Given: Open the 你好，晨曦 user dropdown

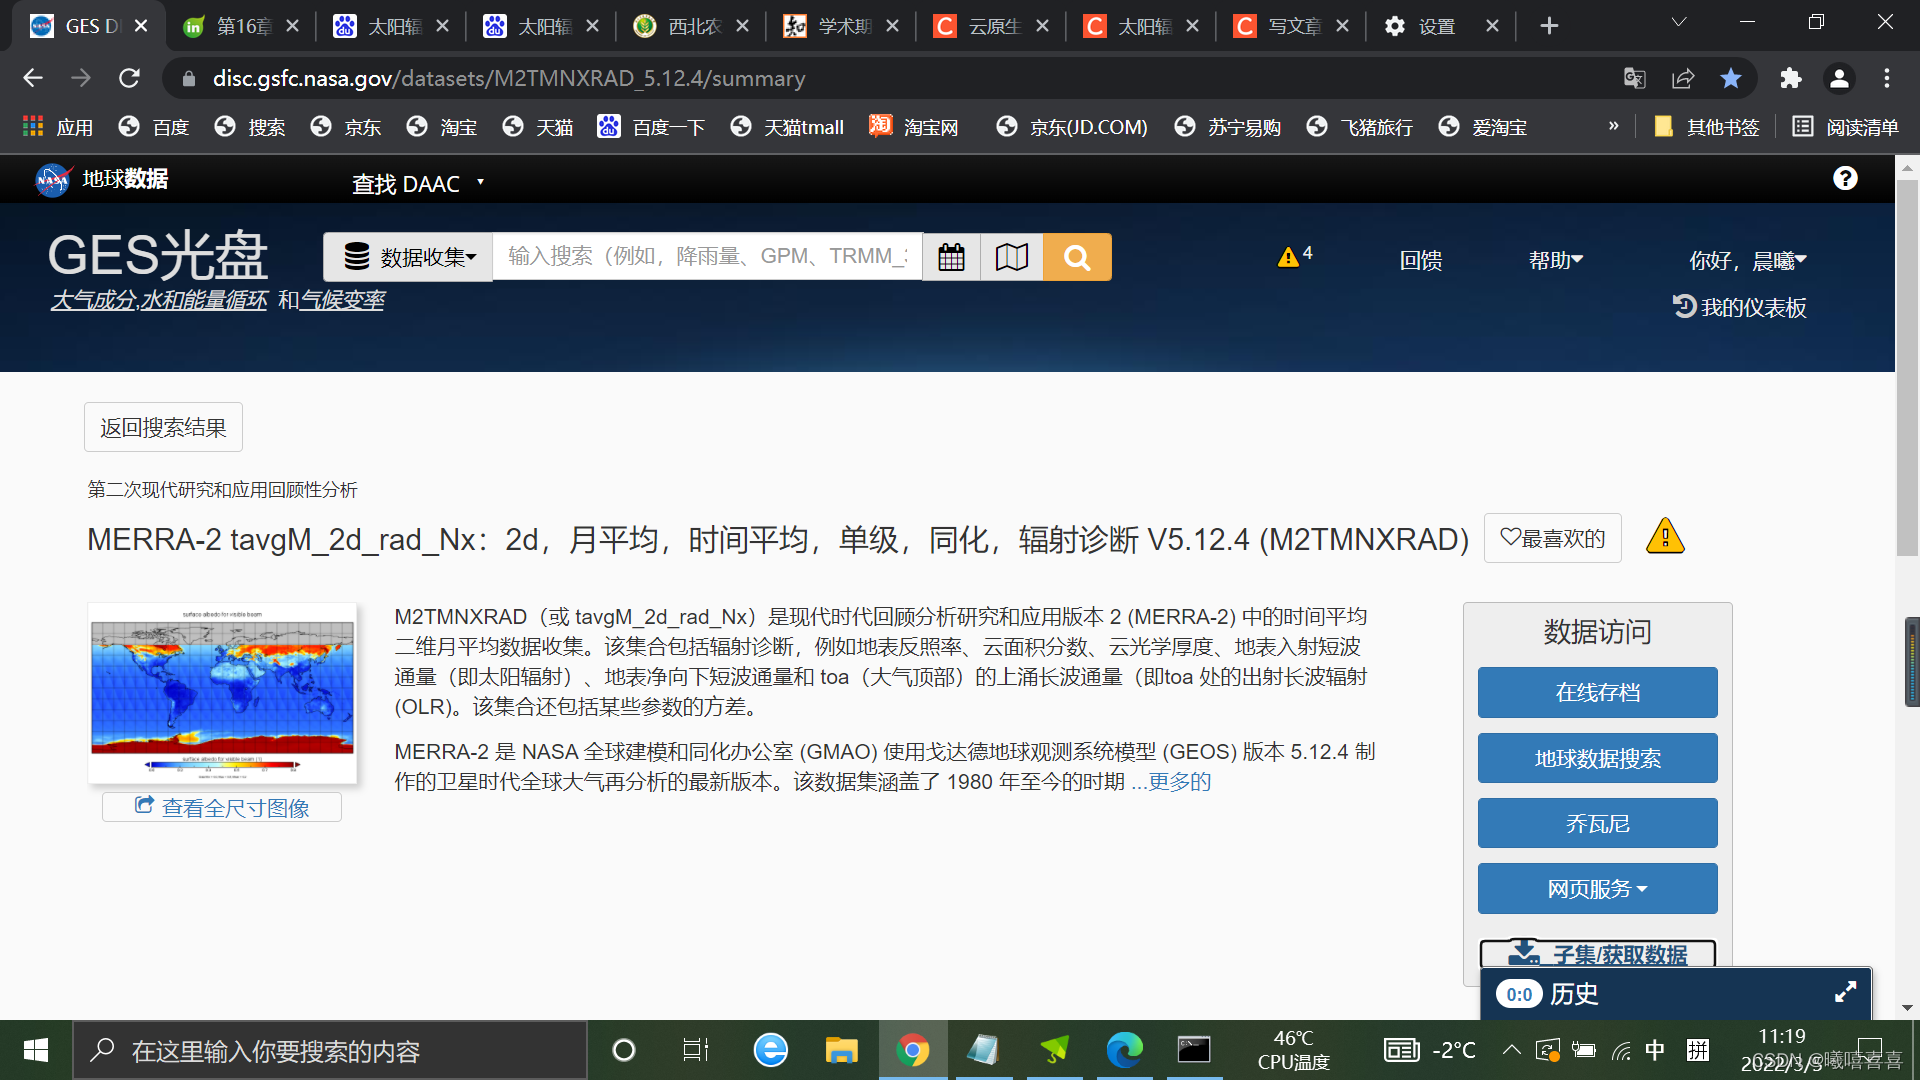Looking at the screenshot, I should 1748,260.
